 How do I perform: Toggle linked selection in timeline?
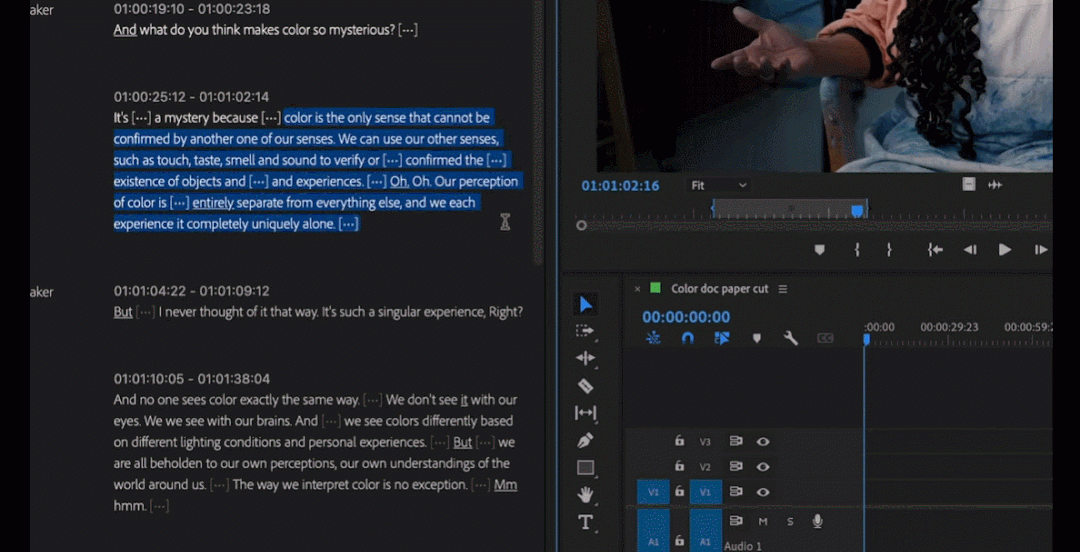point(722,338)
